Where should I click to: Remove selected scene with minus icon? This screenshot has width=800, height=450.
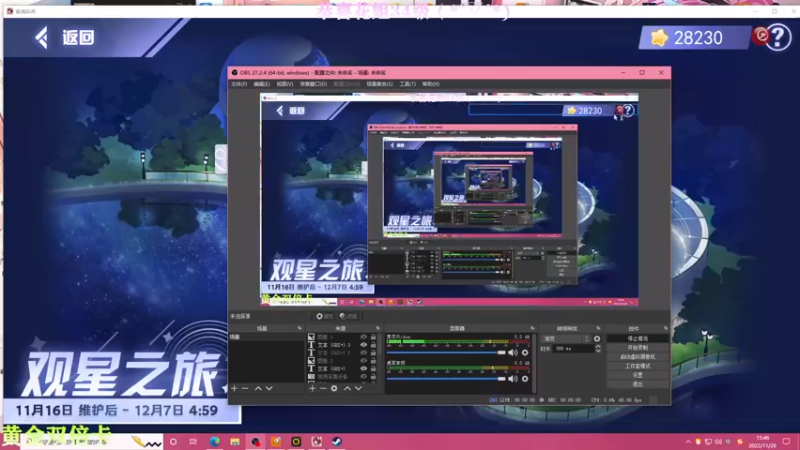(245, 388)
